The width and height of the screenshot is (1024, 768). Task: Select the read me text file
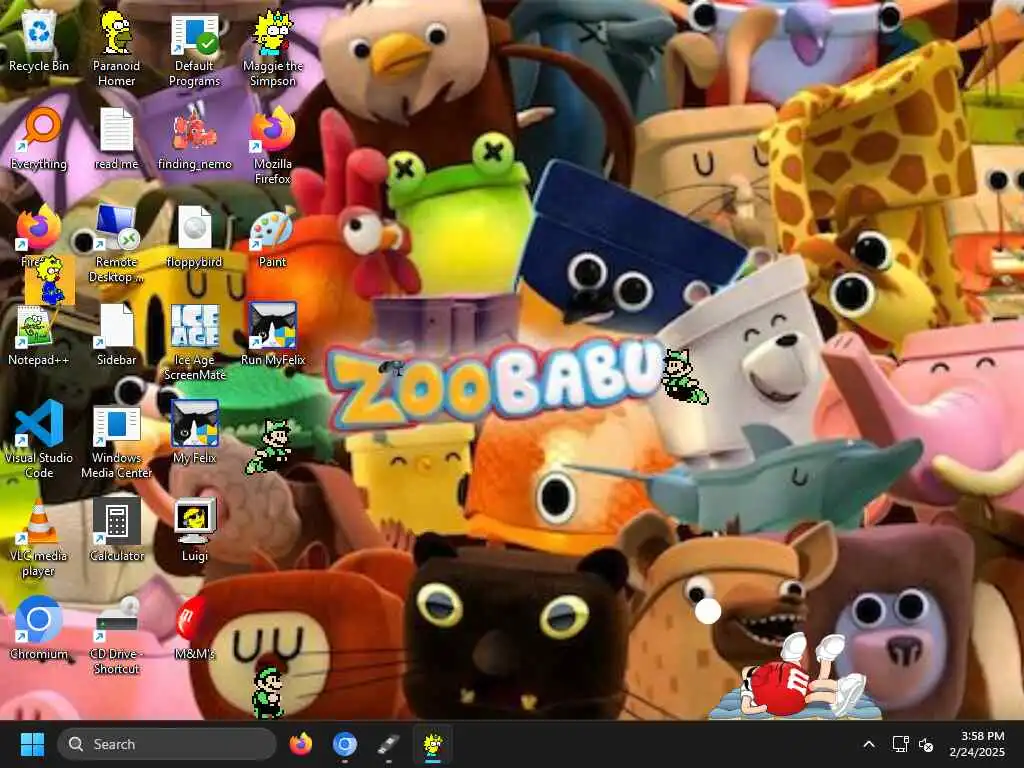tap(116, 138)
